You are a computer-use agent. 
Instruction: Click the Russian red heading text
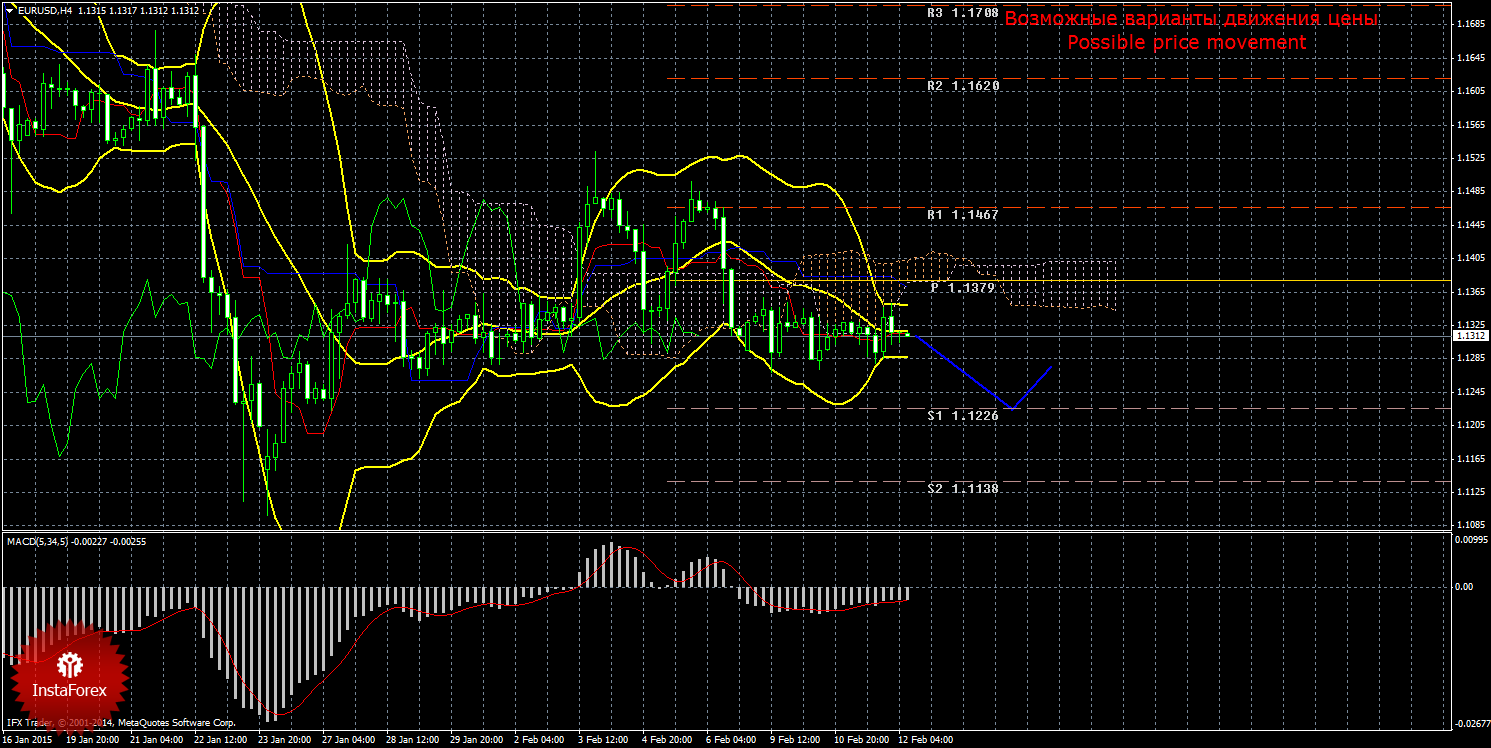[1191, 19]
